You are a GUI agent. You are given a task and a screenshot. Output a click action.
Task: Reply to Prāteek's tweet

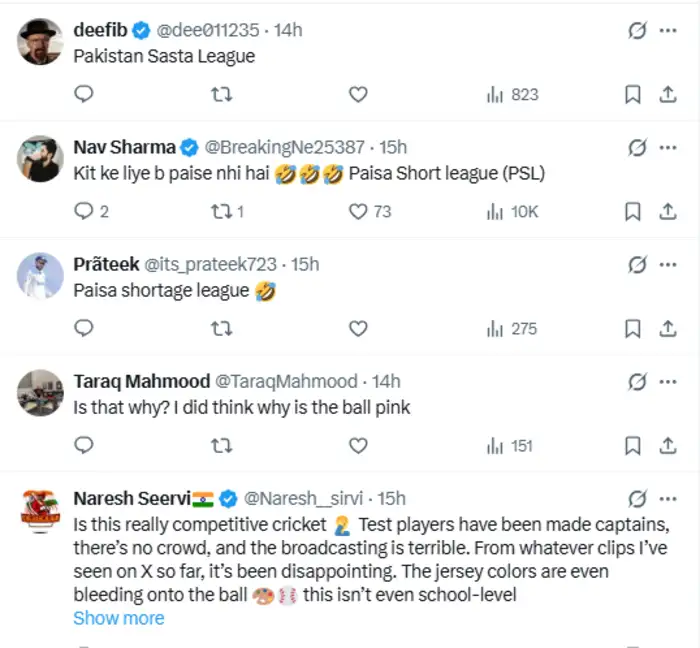tap(85, 328)
